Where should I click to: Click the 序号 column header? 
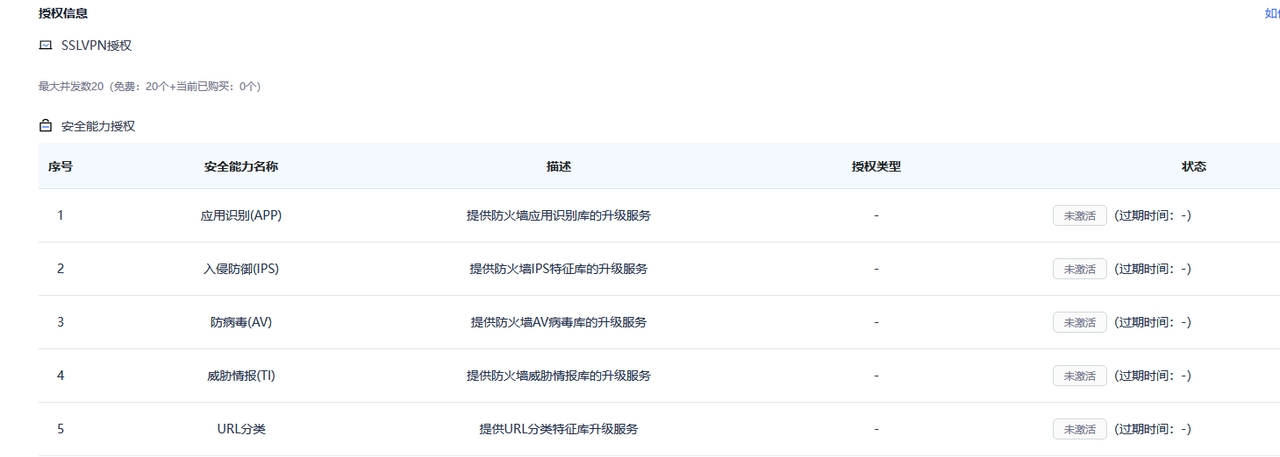pyautogui.click(x=60, y=167)
